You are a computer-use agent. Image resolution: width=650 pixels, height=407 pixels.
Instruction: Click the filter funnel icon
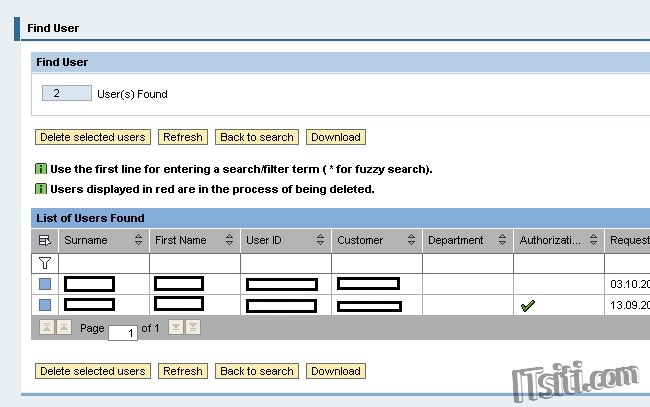pyautogui.click(x=44, y=263)
